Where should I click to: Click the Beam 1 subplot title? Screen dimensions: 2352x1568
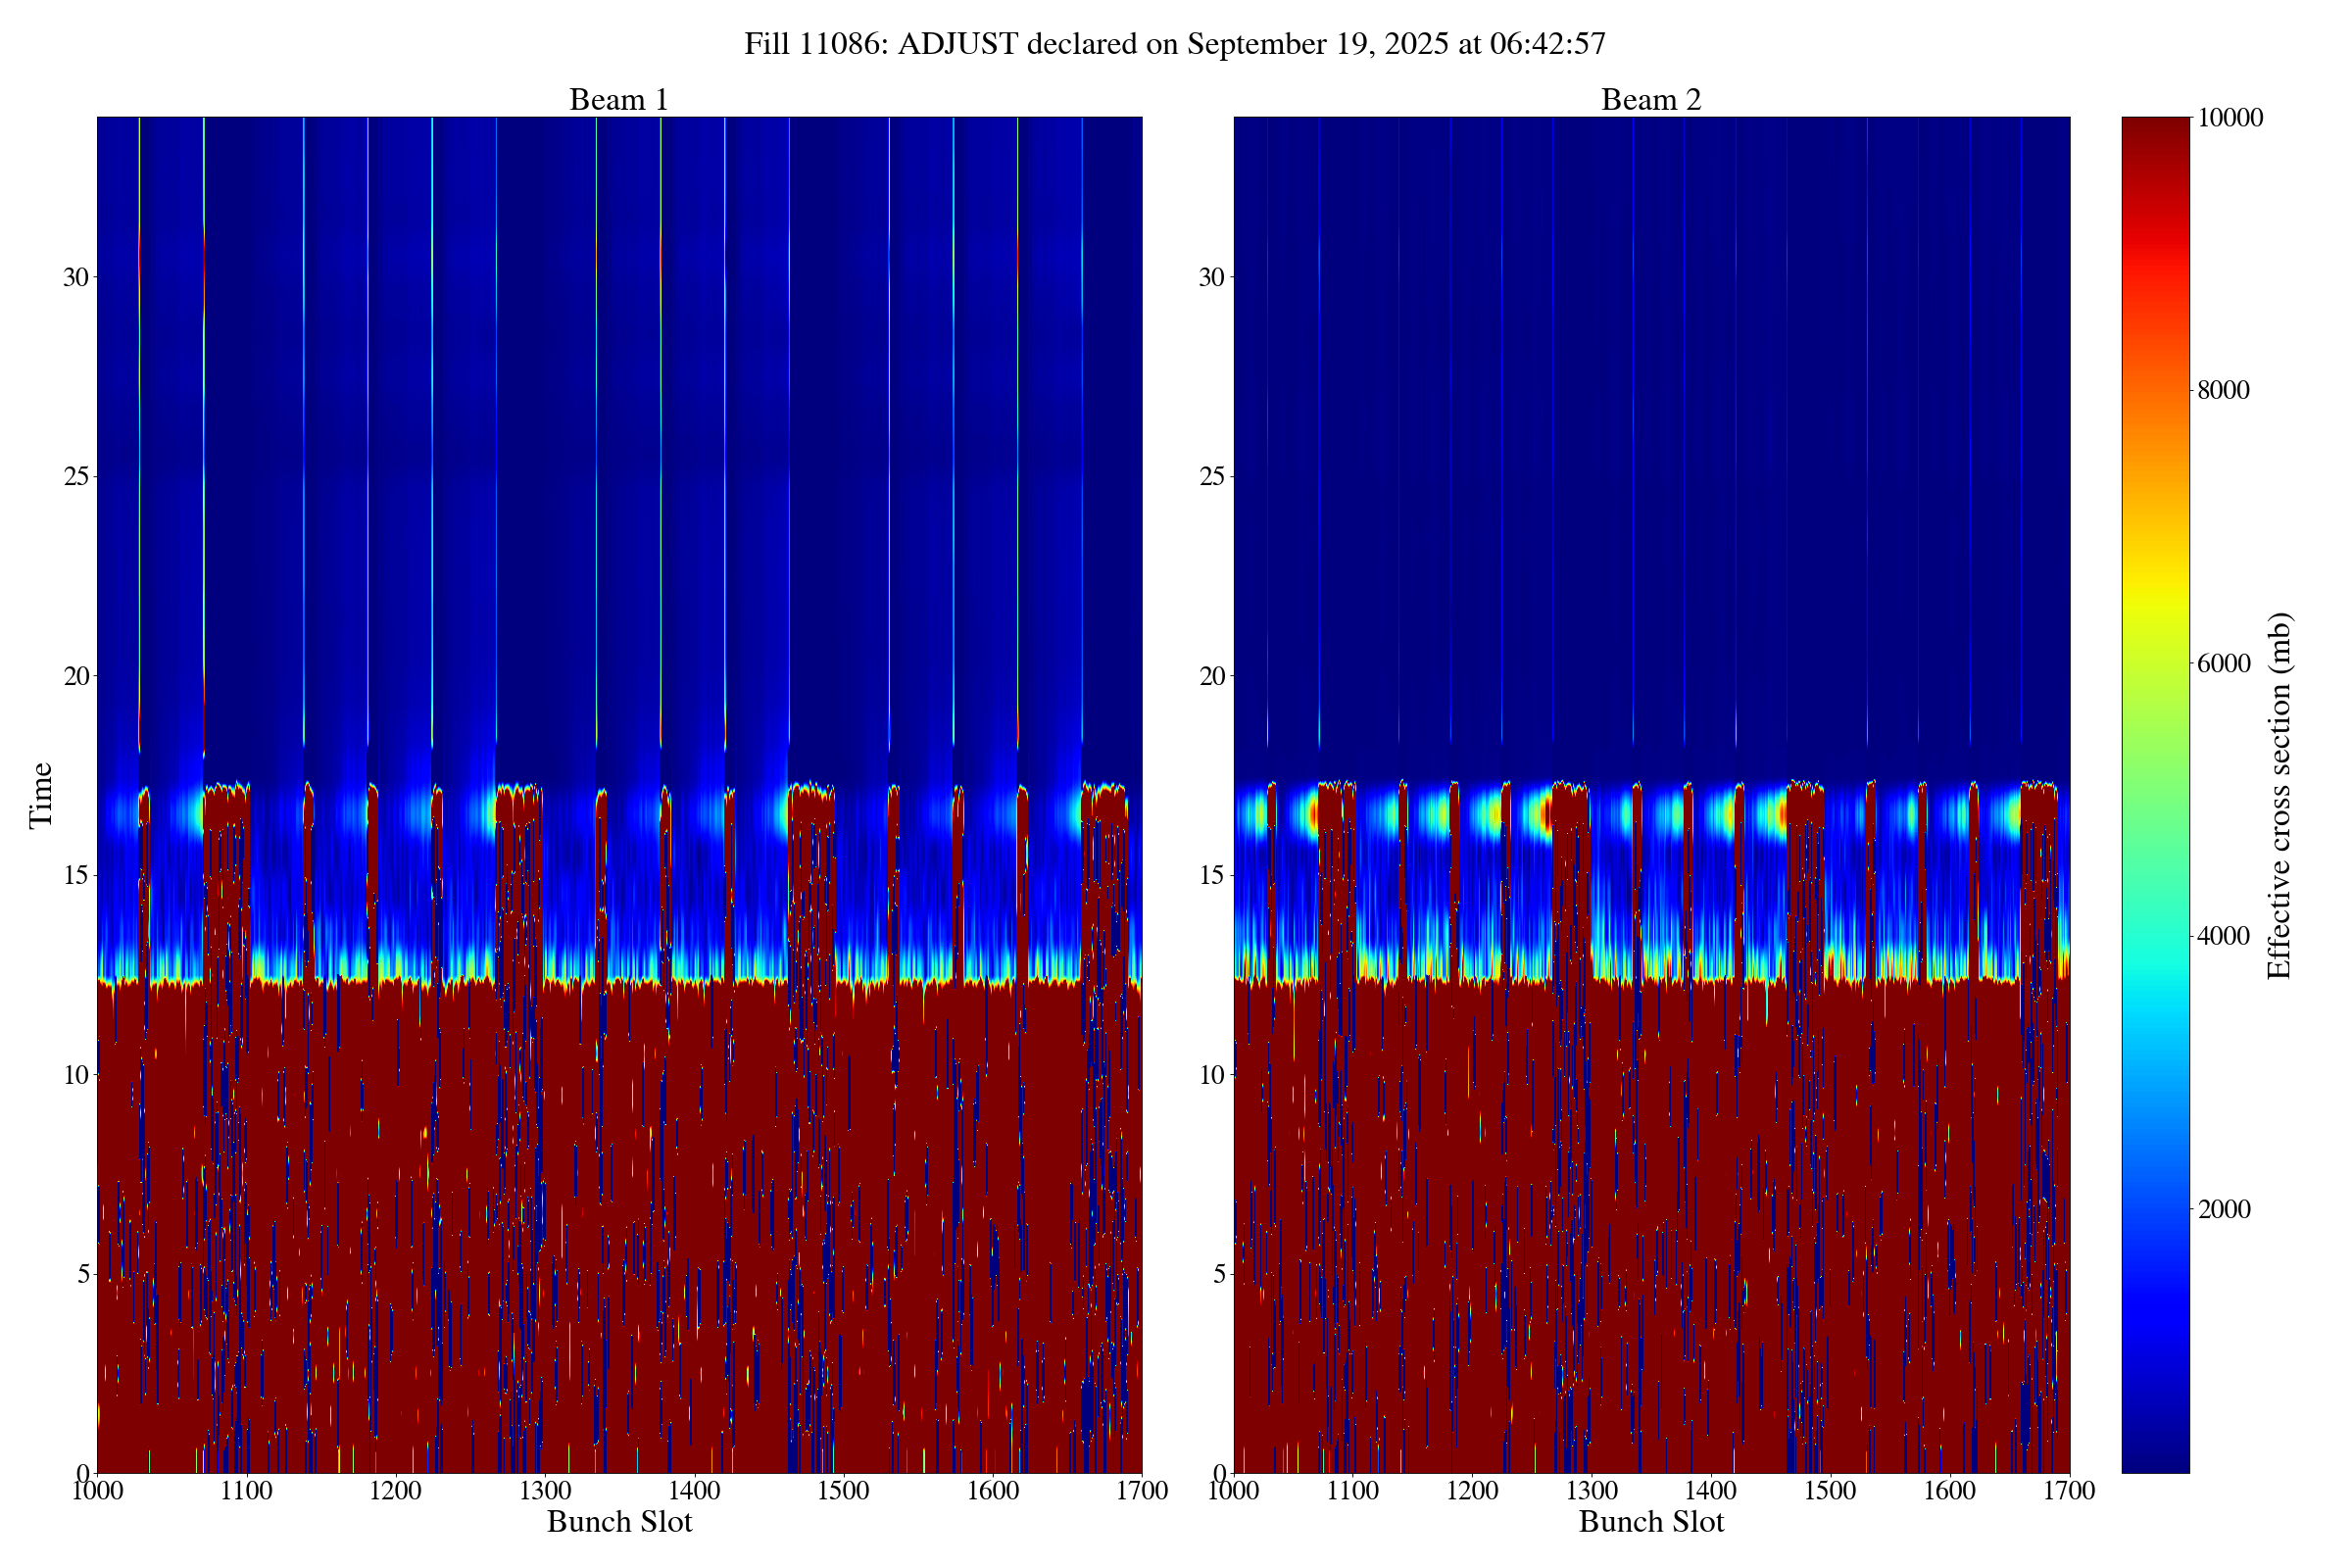(618, 100)
